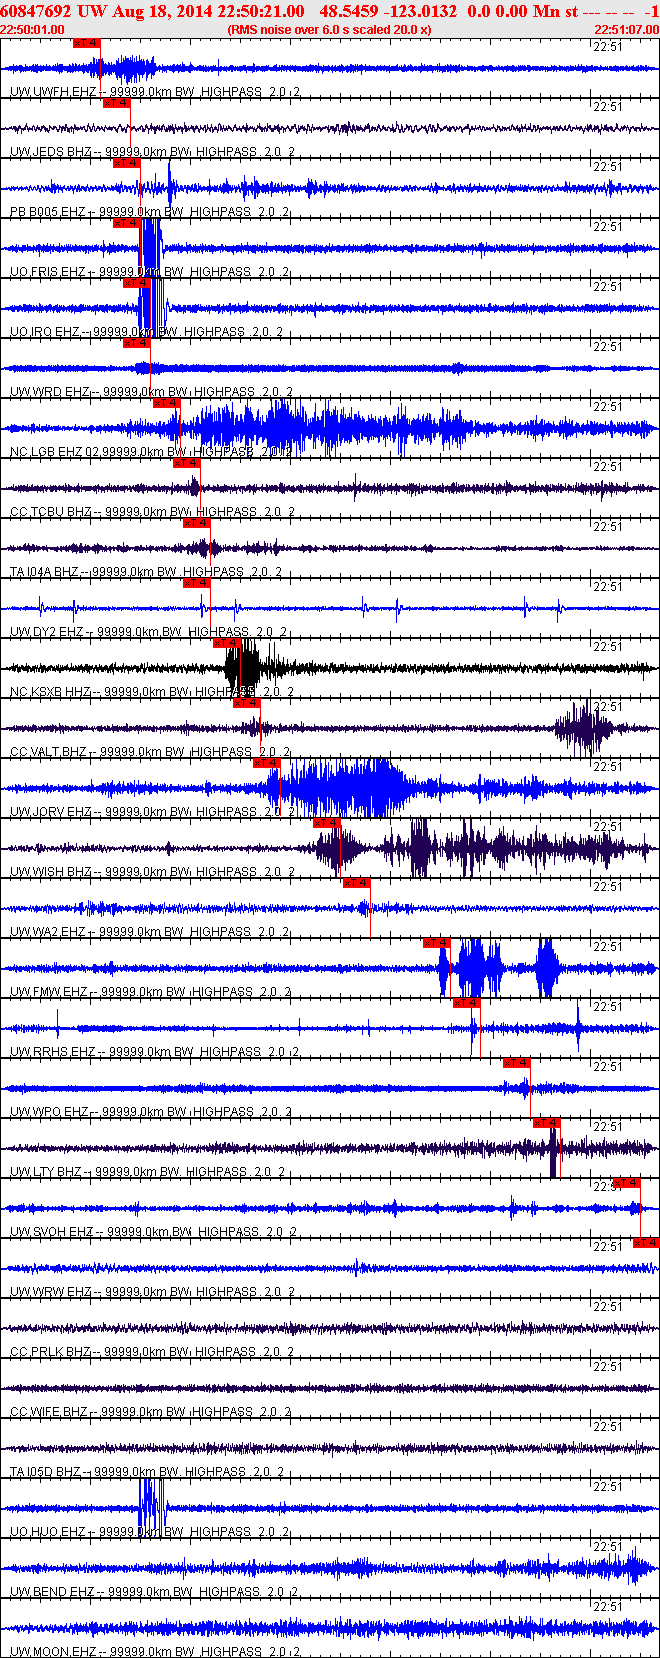Click the 22:51:07.00 end time label
660x1658 pixels.
point(627,30)
